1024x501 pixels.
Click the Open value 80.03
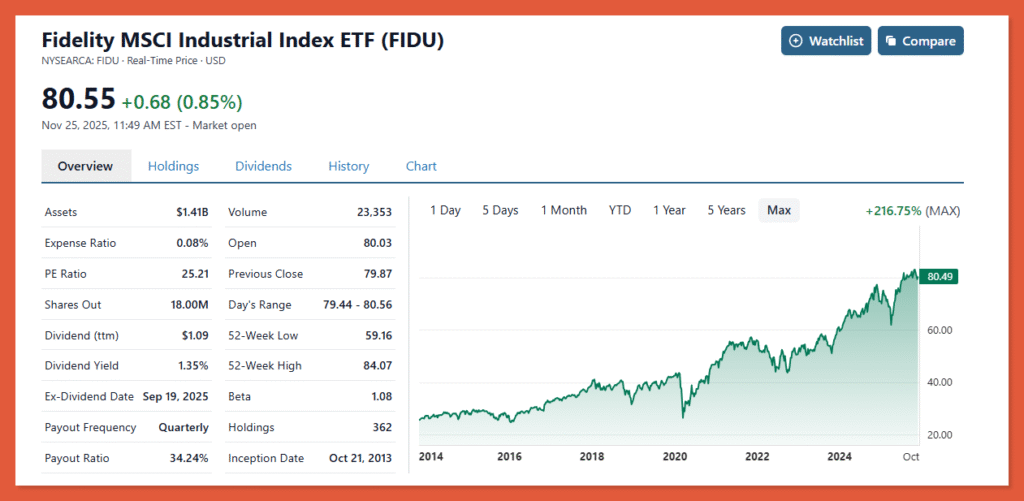click(x=377, y=243)
